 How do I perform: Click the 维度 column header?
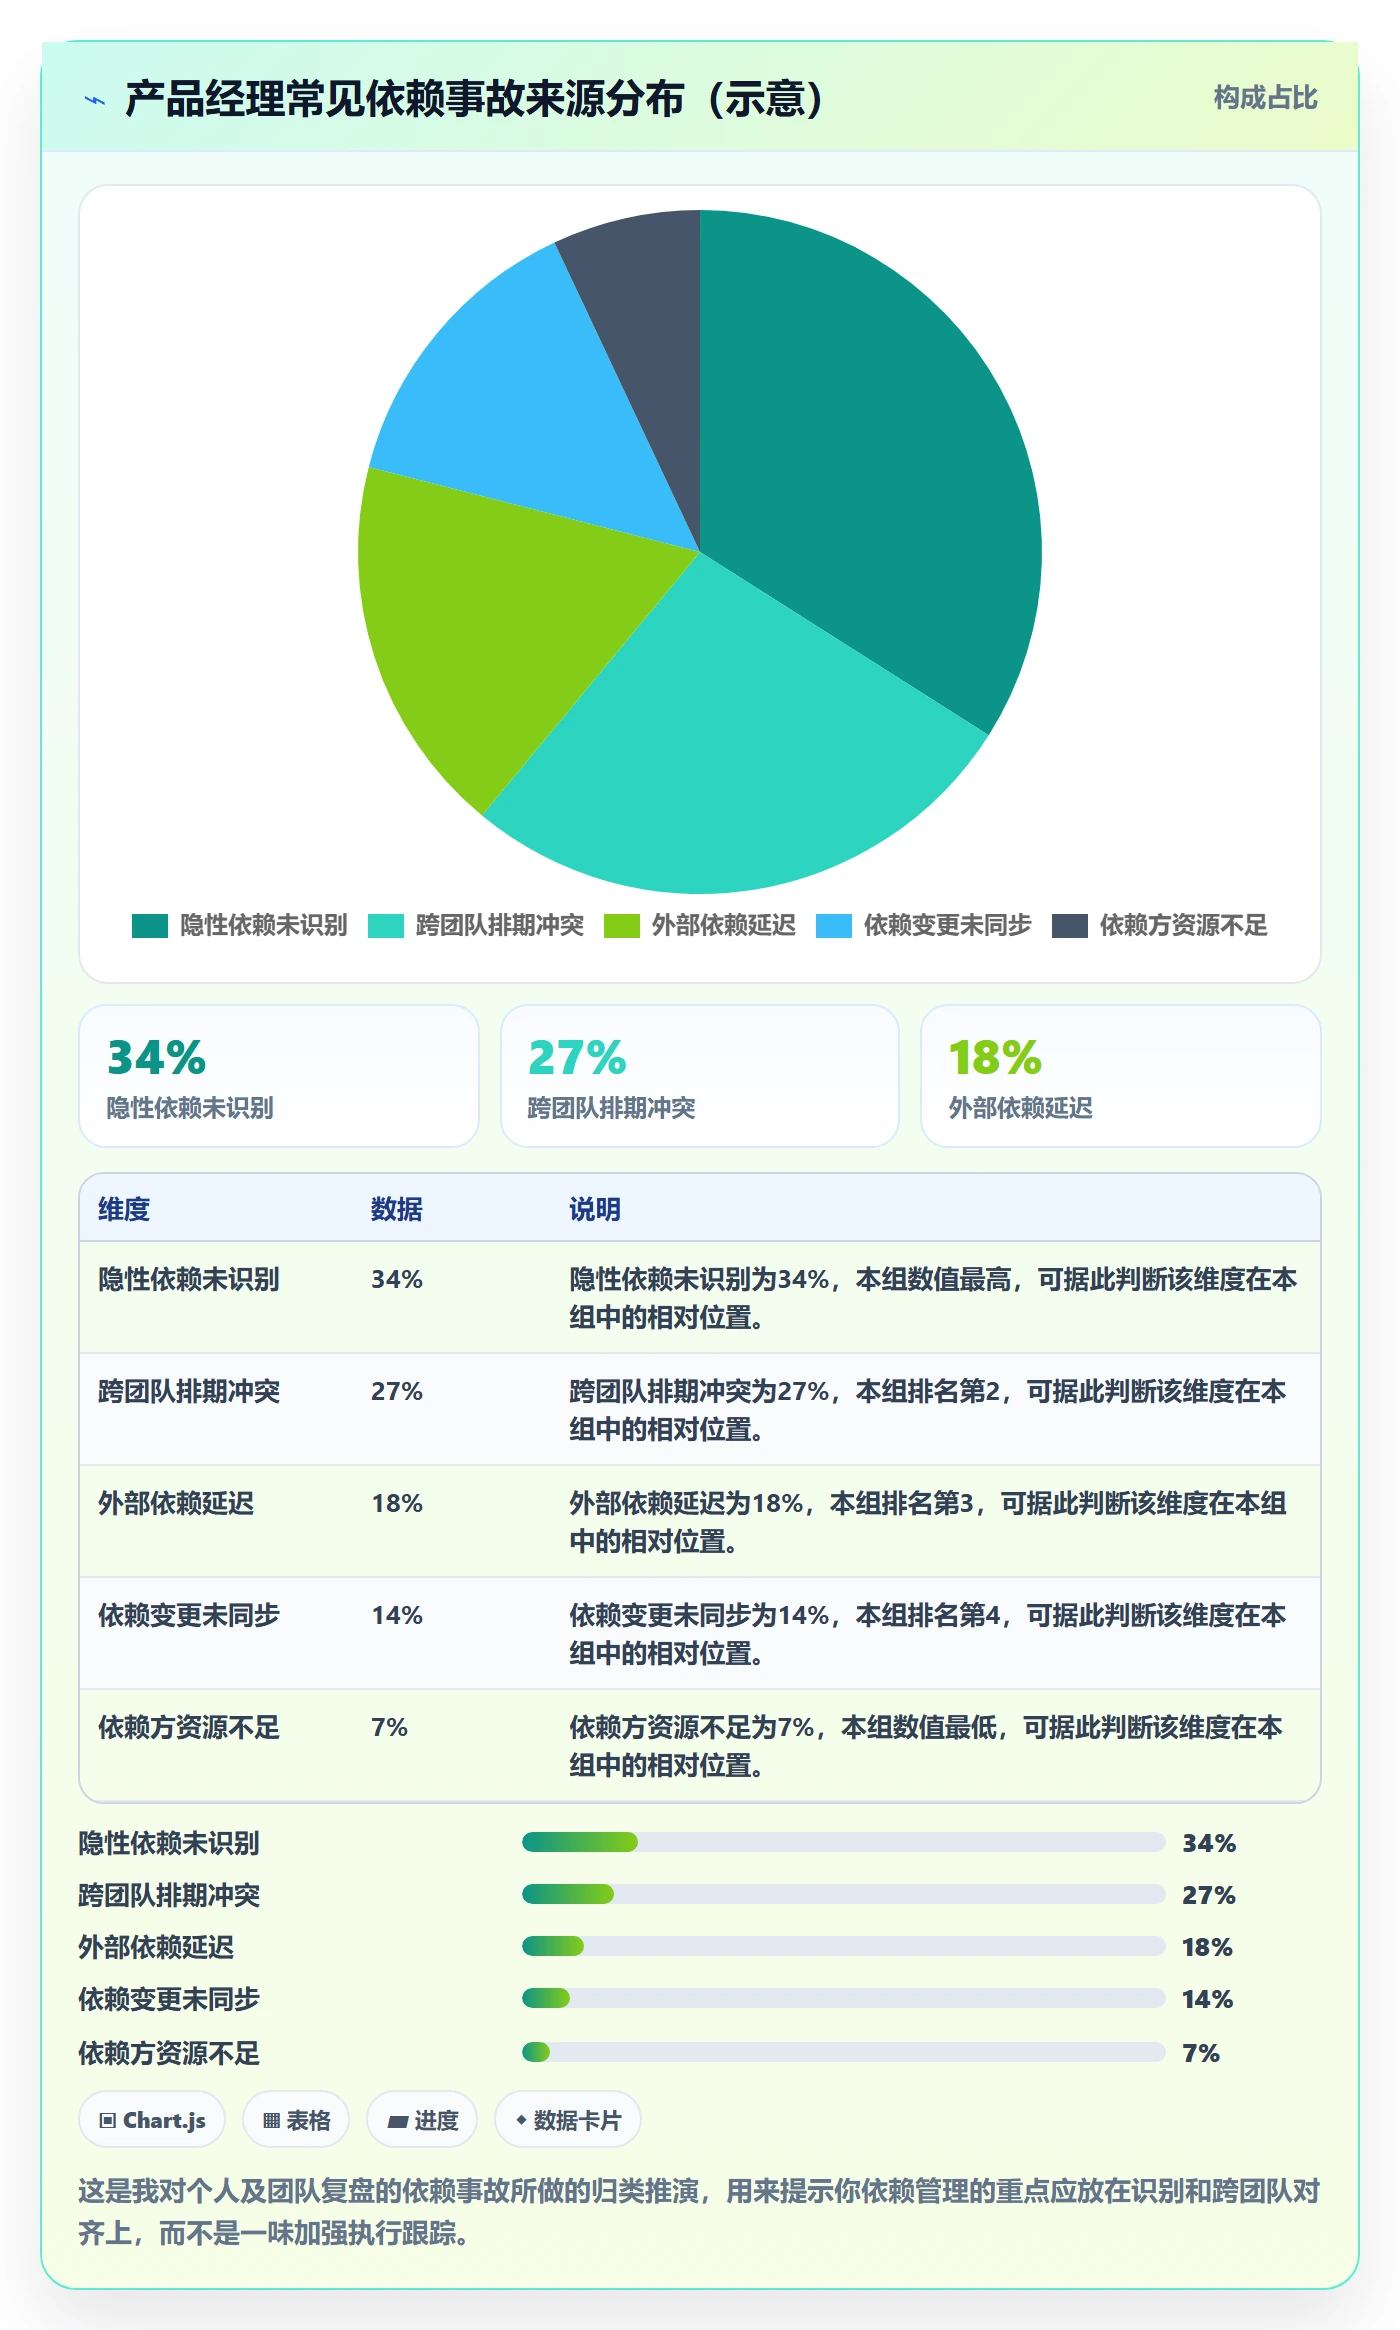pos(124,1209)
